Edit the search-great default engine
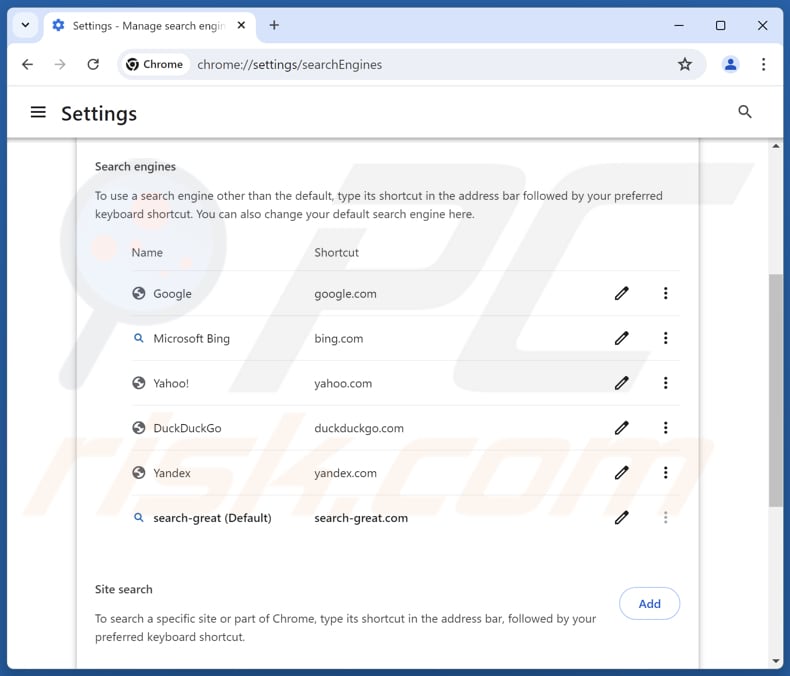The image size is (790, 676). coord(621,518)
